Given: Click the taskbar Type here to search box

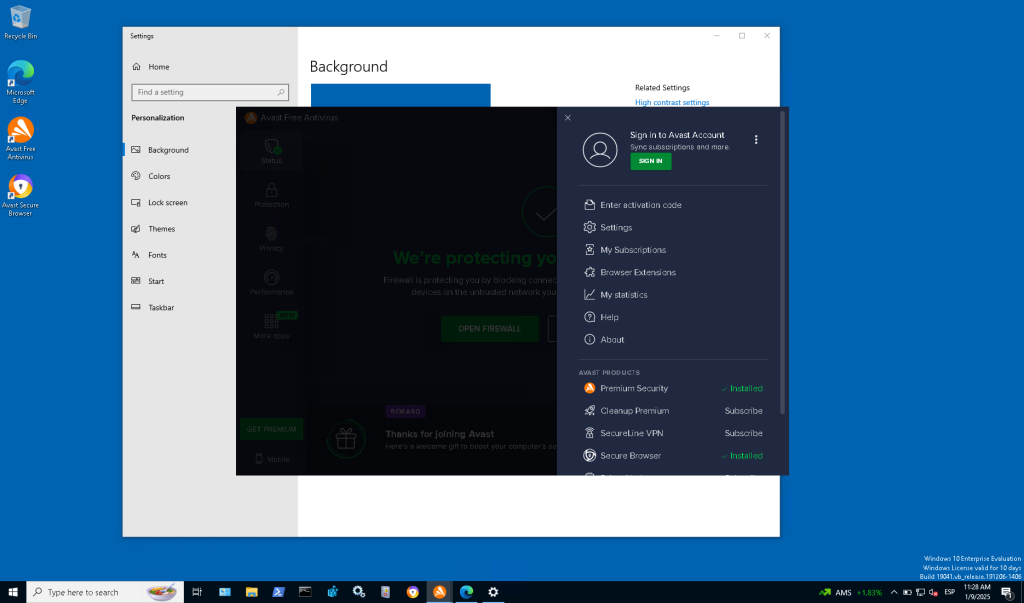Looking at the screenshot, I should coord(105,592).
